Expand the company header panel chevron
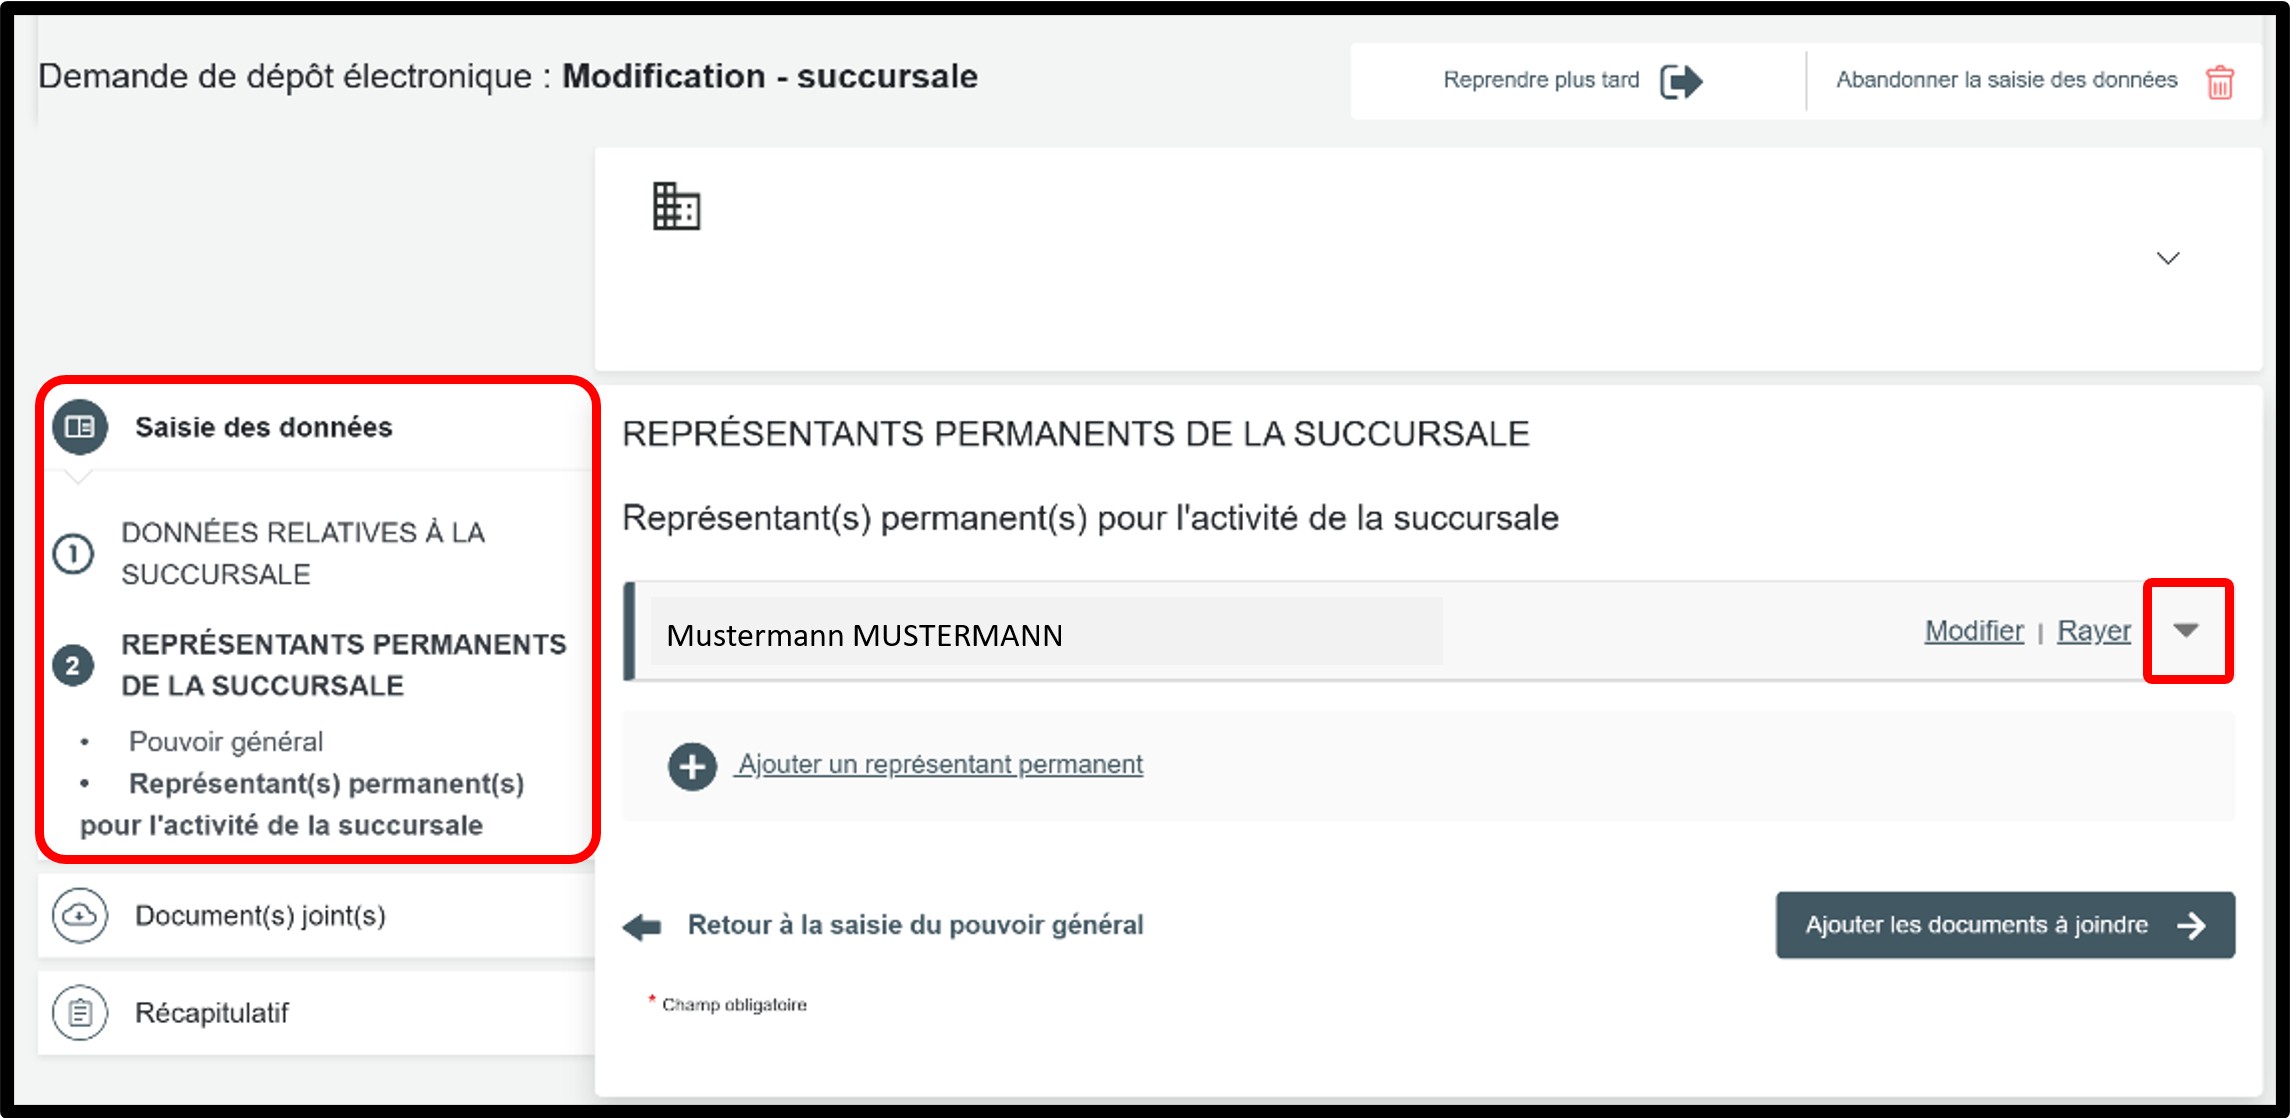 click(x=2167, y=259)
